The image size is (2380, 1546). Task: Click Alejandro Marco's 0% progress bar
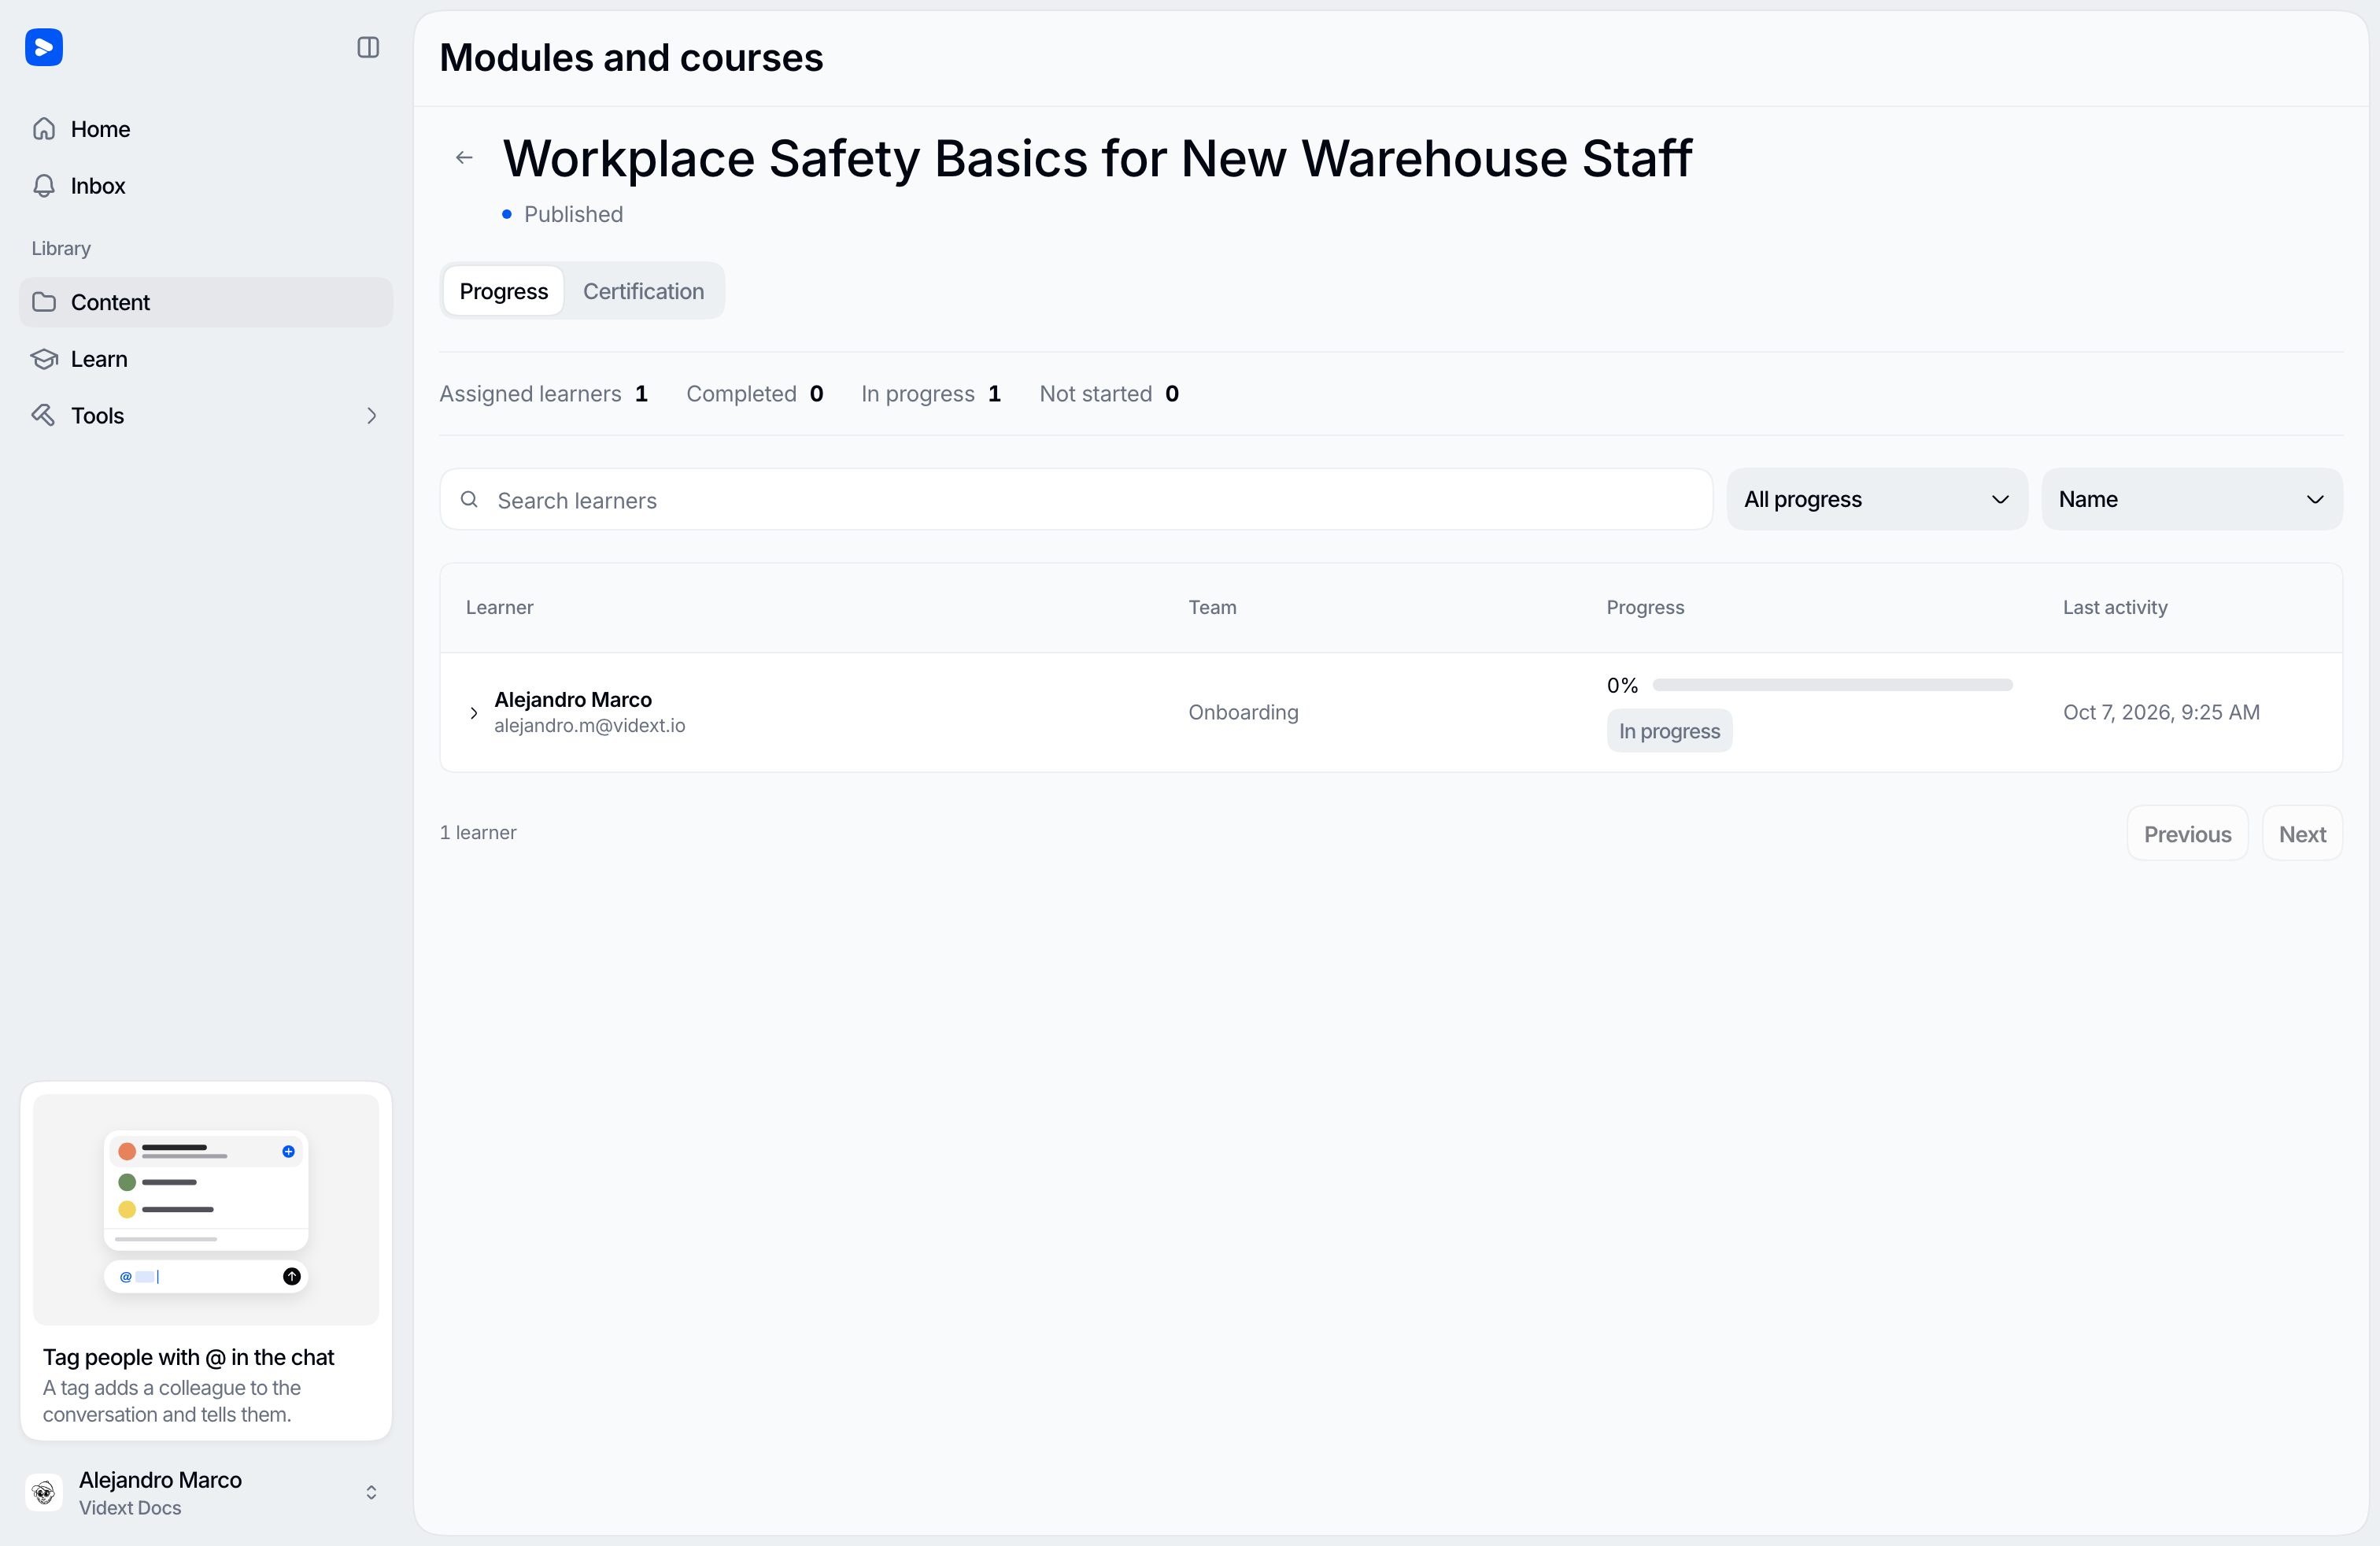[x=1832, y=685]
